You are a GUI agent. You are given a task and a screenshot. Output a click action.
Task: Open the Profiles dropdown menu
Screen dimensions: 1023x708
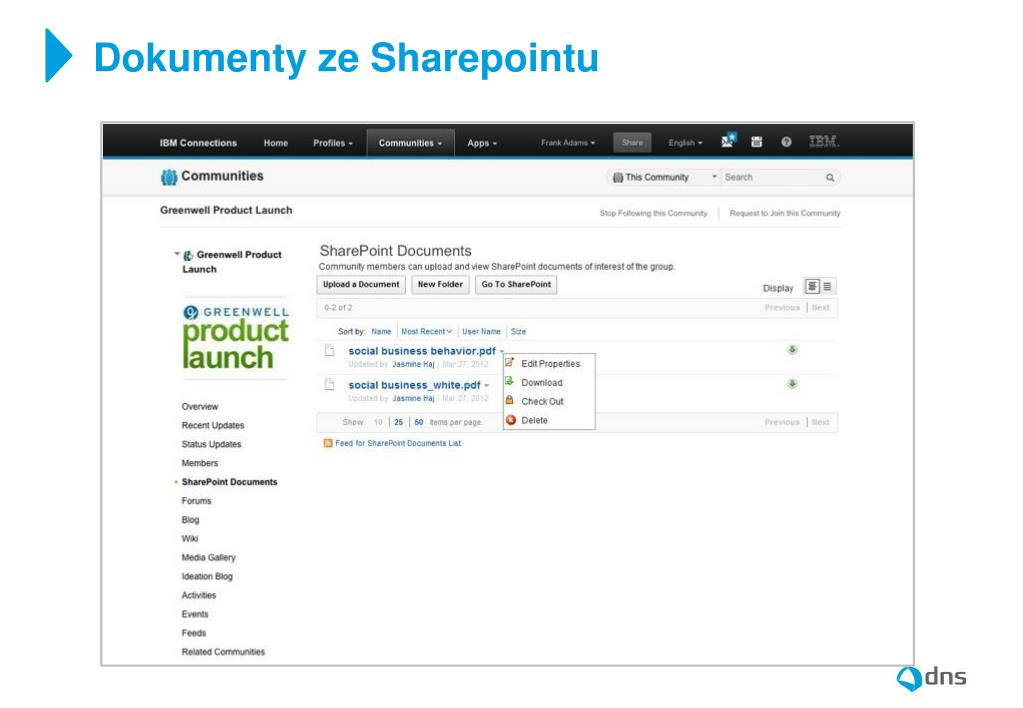click(333, 143)
